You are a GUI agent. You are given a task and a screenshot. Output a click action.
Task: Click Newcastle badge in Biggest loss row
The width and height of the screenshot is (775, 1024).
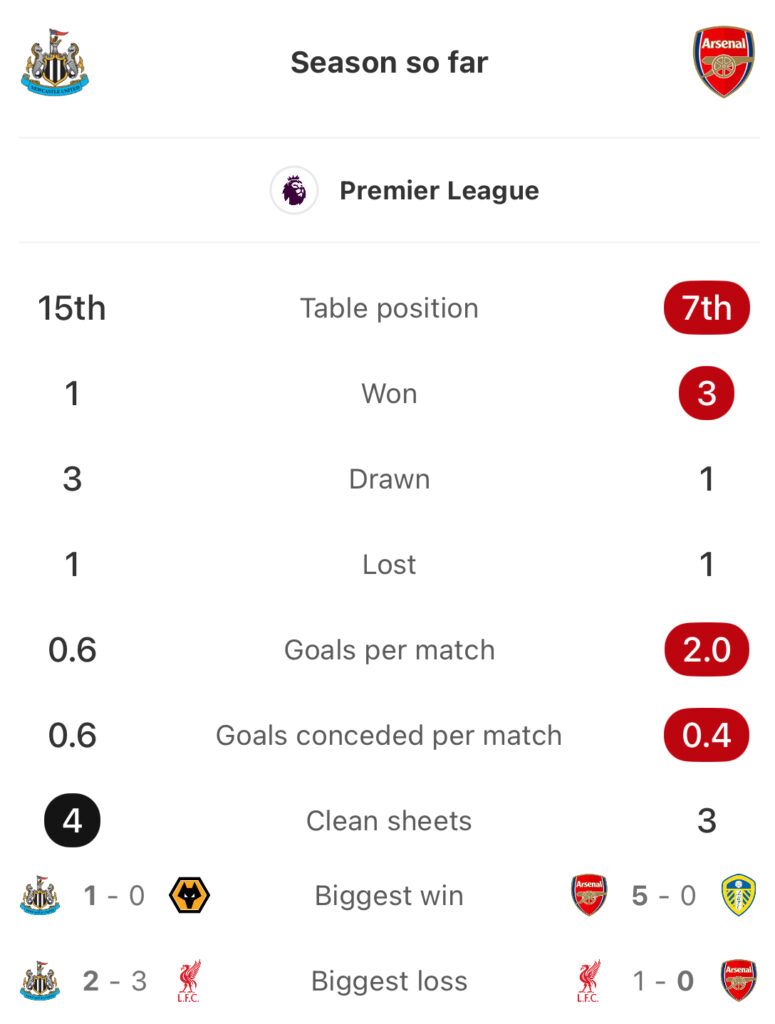[40, 980]
